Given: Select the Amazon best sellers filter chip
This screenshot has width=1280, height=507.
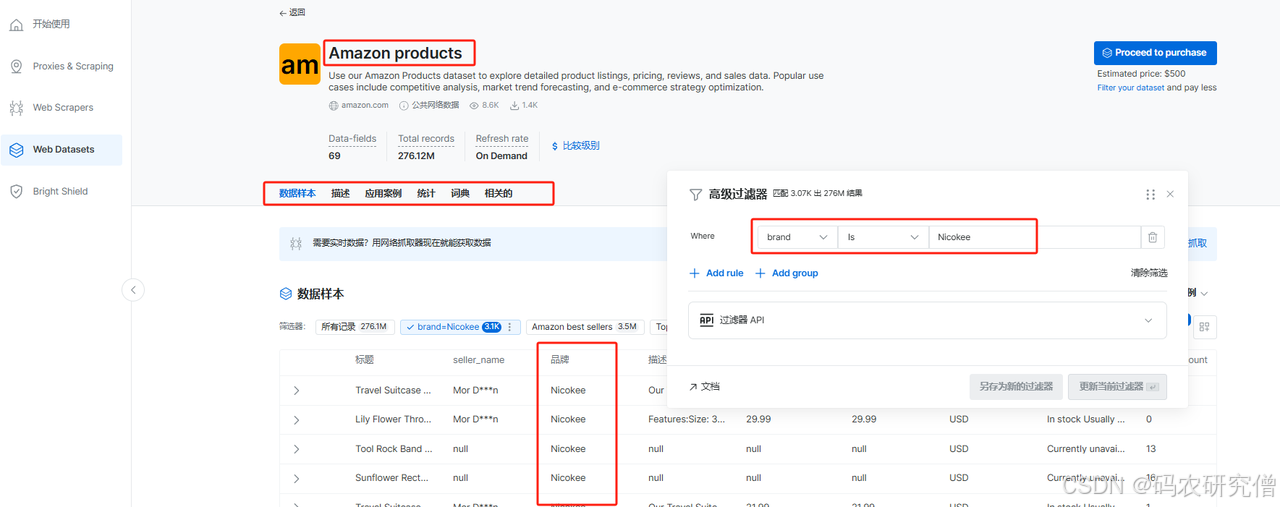Looking at the screenshot, I should point(584,327).
